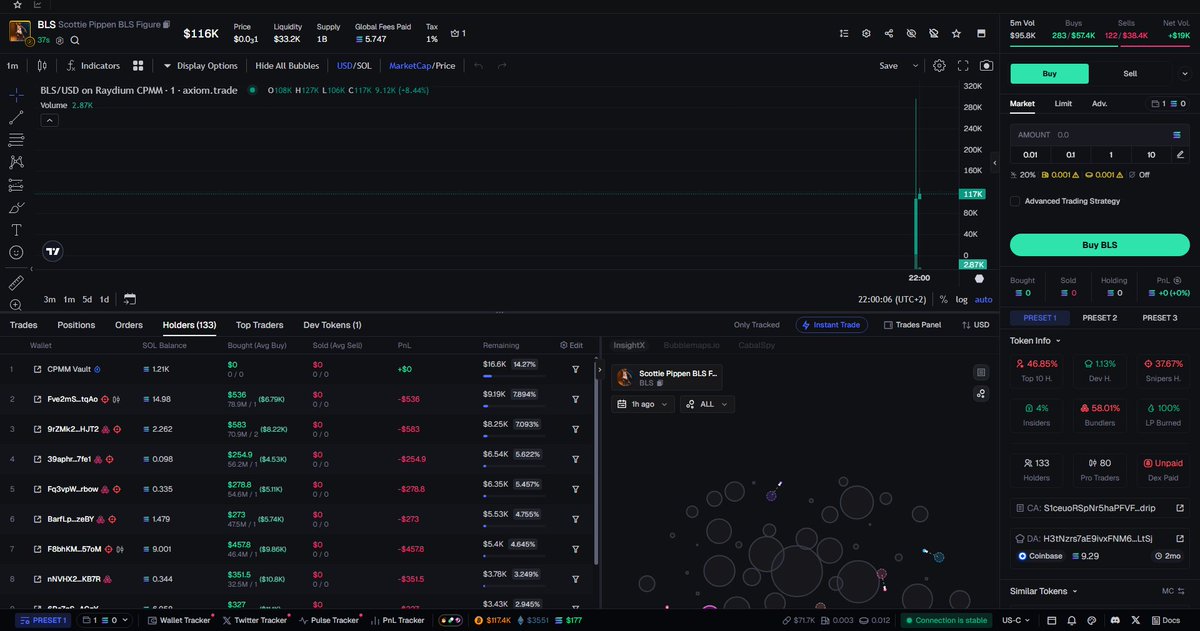Select the trend line drawing tool
1200x631 pixels.
pos(17,117)
